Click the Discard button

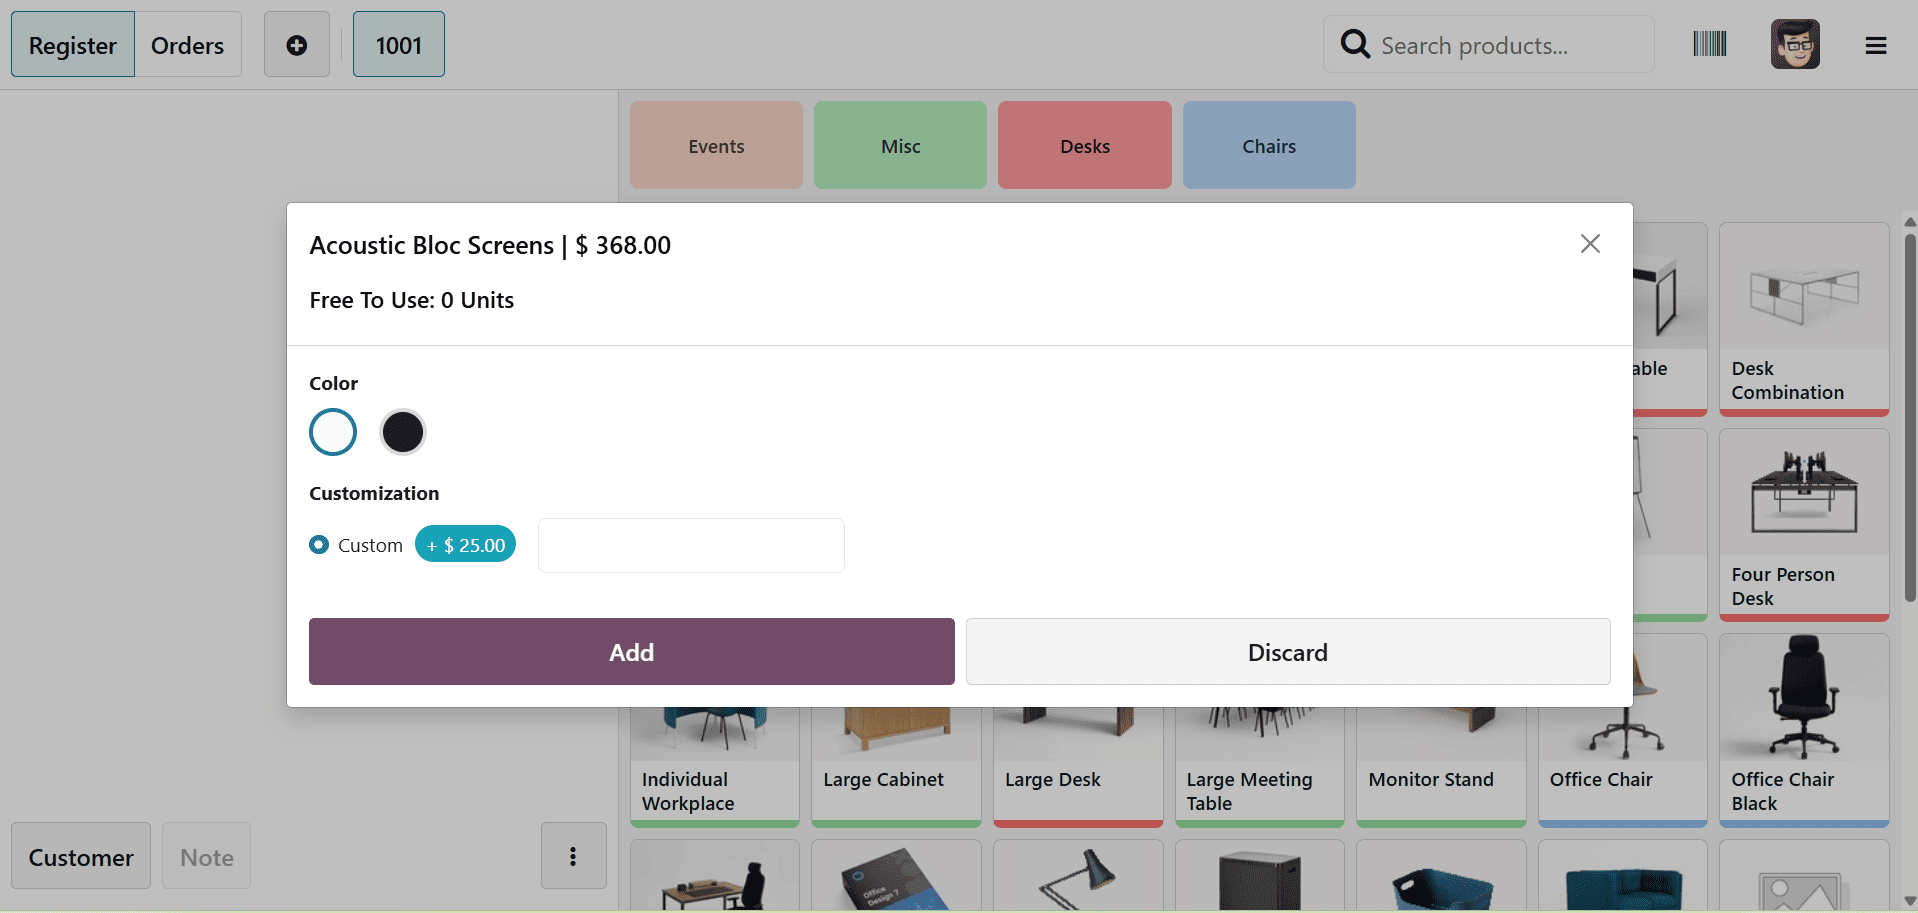[x=1288, y=652]
